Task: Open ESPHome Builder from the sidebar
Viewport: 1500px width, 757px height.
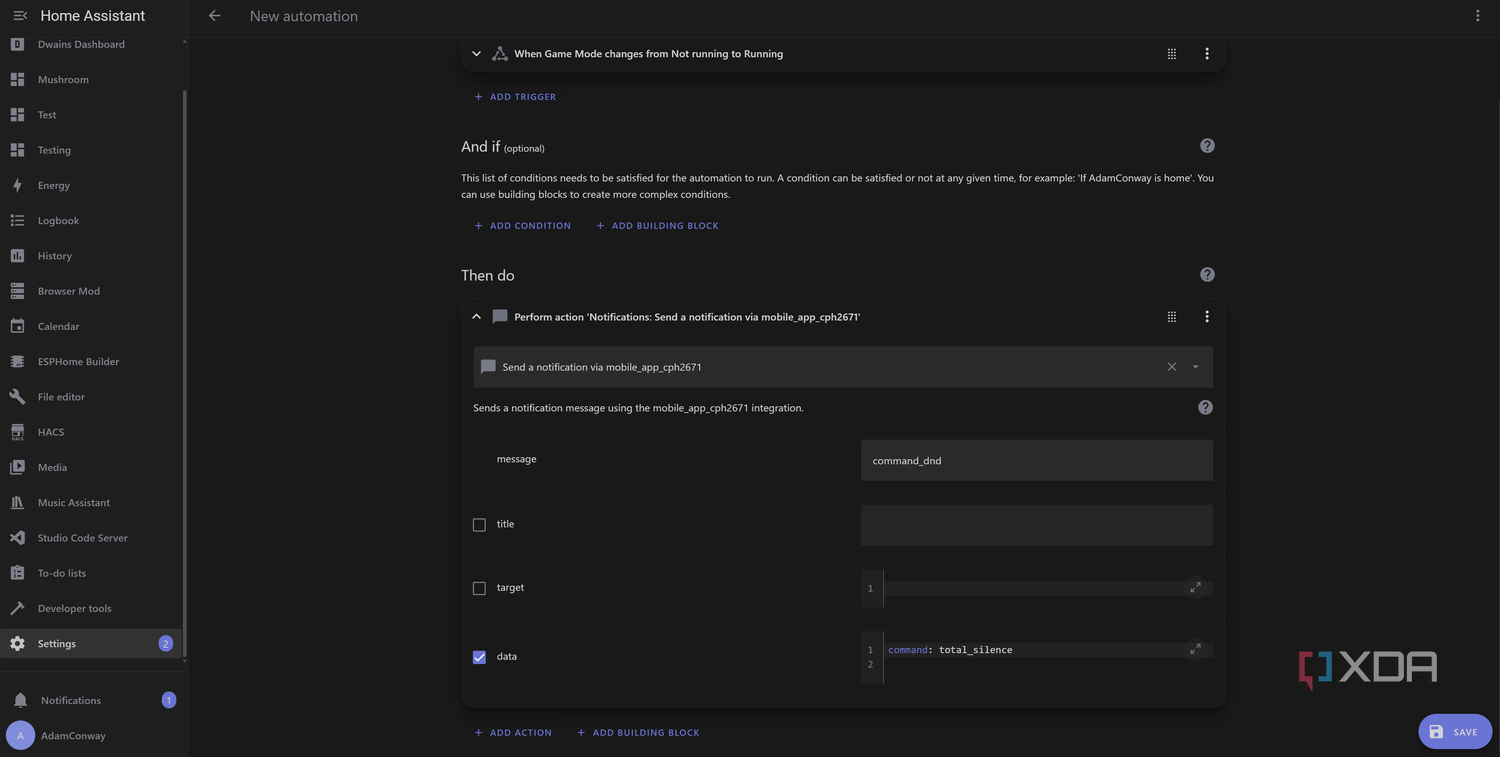Action: [92, 362]
